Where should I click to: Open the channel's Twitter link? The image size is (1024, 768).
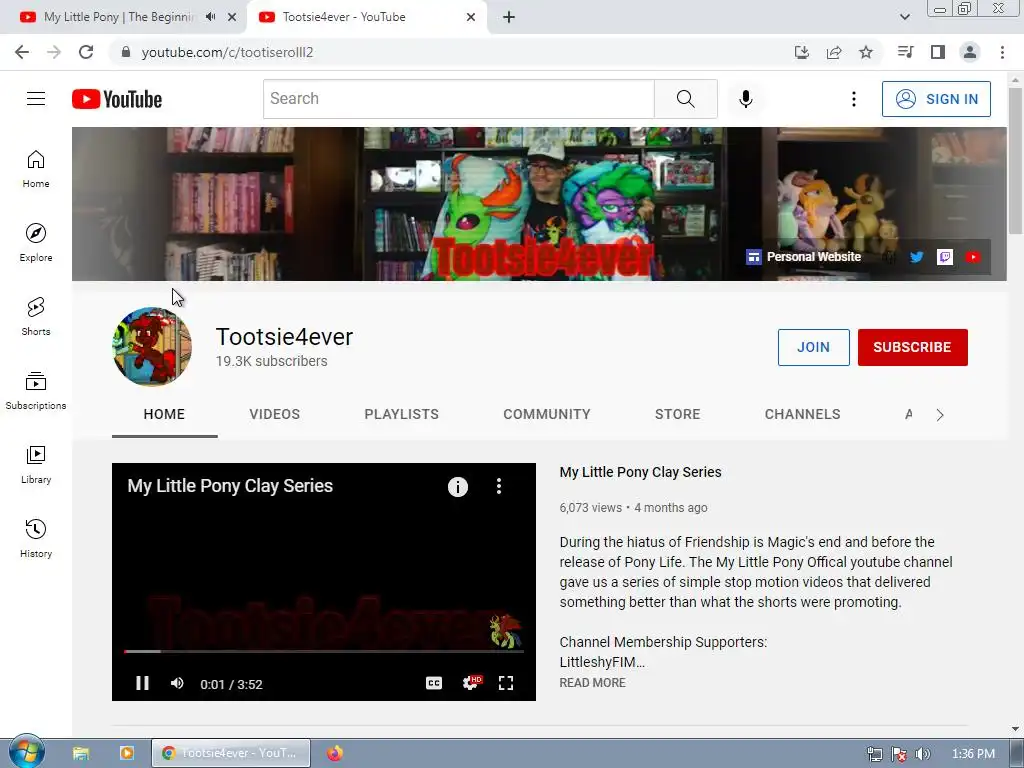[x=917, y=257]
